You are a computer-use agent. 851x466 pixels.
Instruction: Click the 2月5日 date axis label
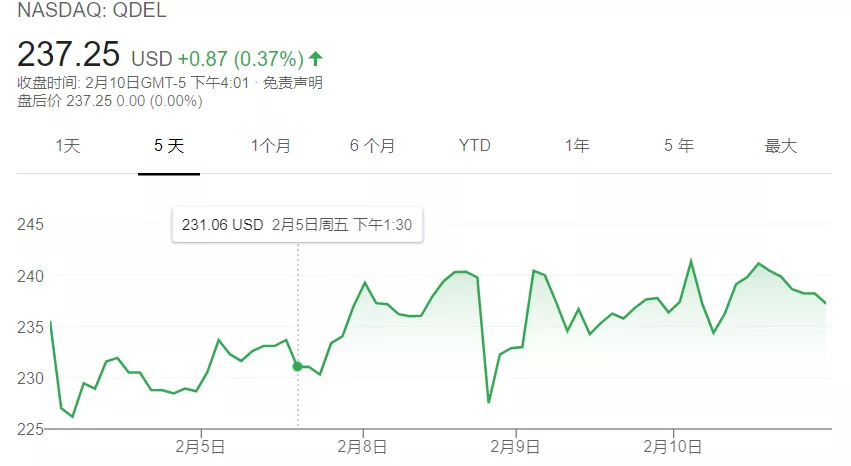tap(200, 444)
